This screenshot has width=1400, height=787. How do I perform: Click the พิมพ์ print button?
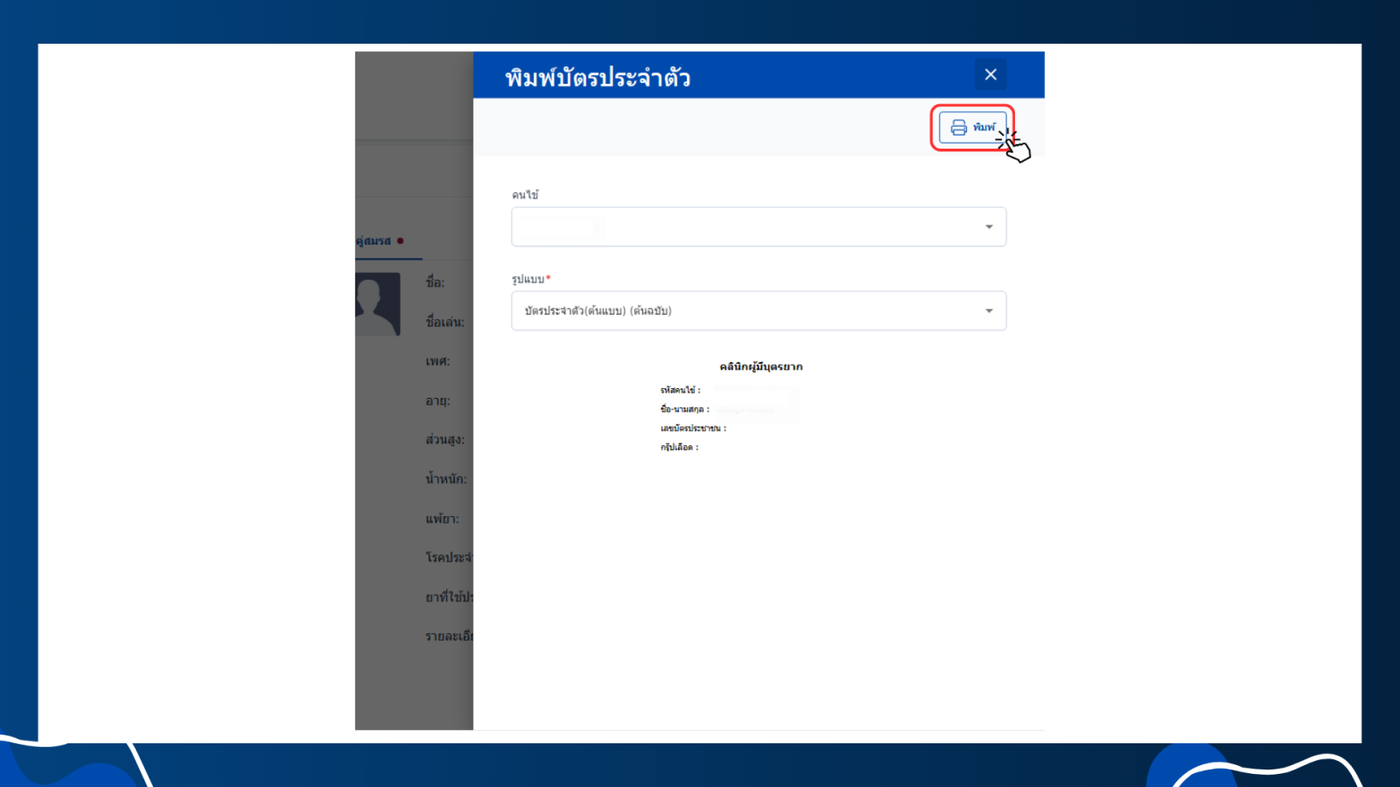972,128
